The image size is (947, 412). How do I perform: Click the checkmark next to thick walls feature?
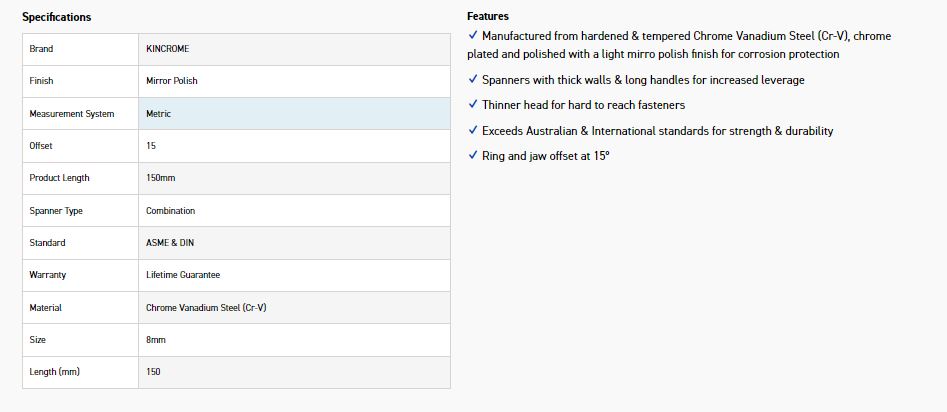point(473,79)
